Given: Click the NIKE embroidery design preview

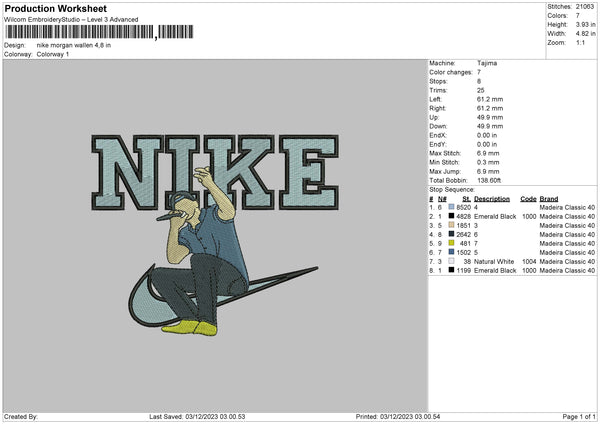Looking at the screenshot, I should [215, 235].
